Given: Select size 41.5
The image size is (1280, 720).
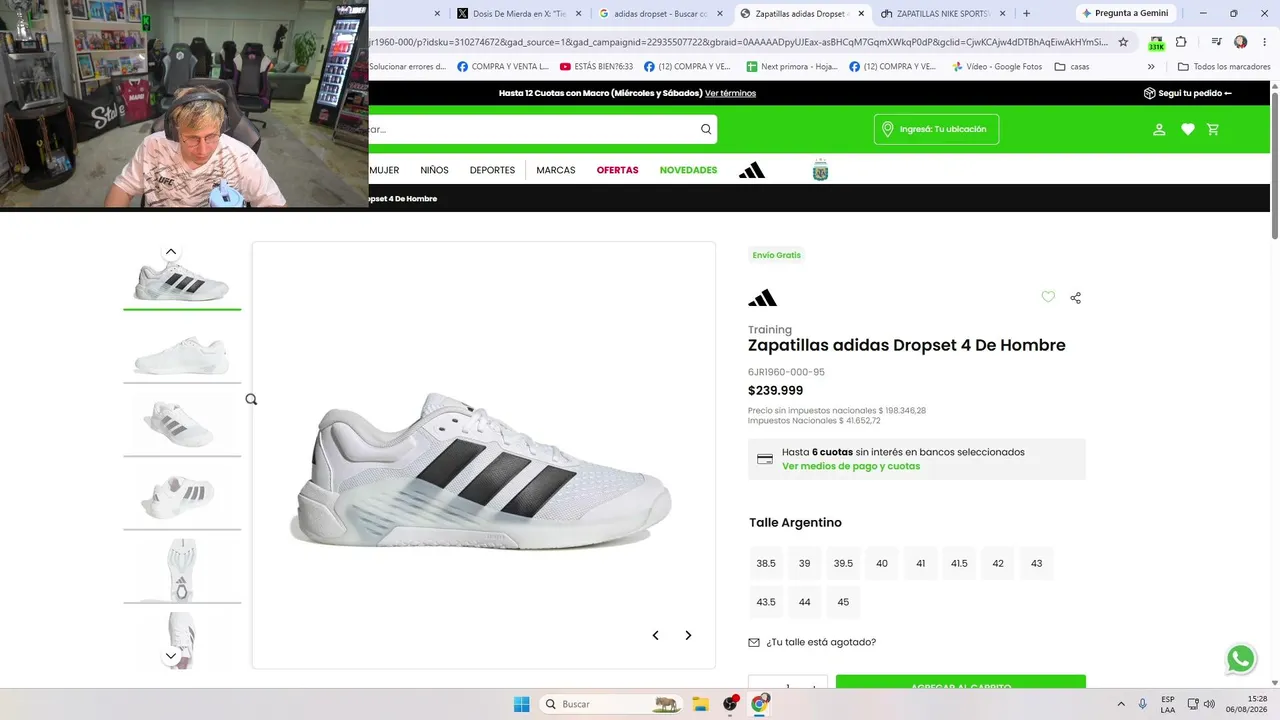Looking at the screenshot, I should [959, 563].
